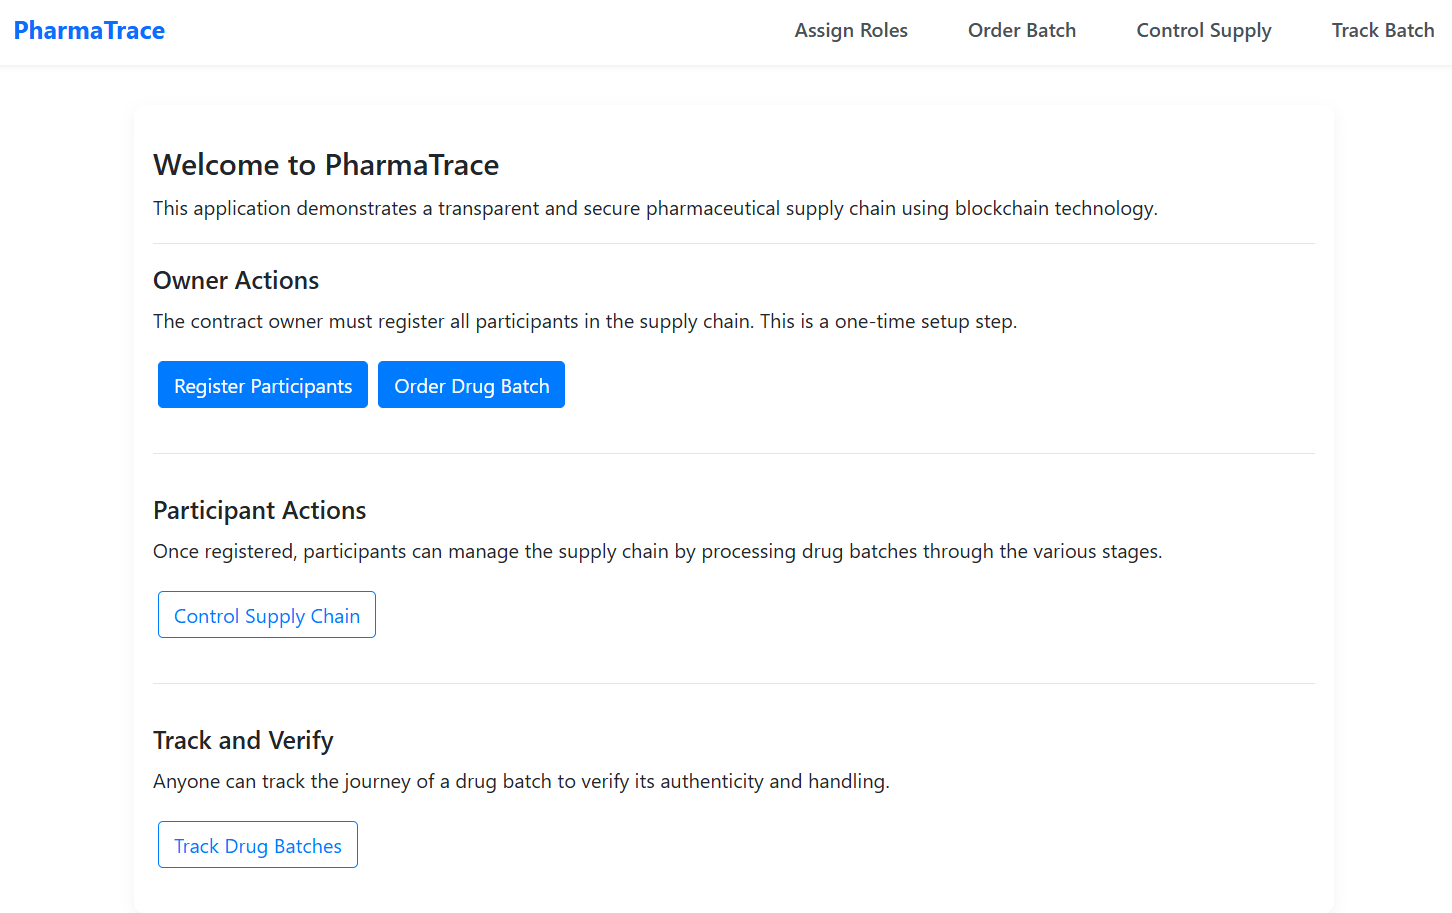Open Control Supply Chain under Participant Actions
Viewport: 1452px width, 913px height.
pos(266,614)
